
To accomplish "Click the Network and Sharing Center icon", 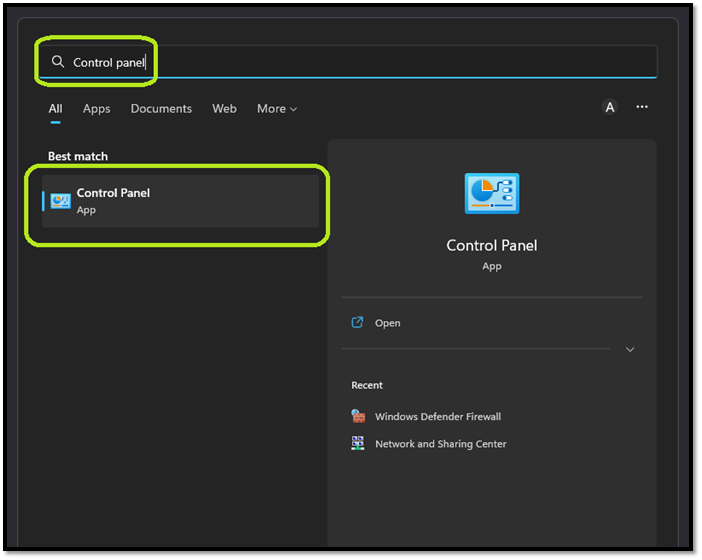I will [358, 443].
